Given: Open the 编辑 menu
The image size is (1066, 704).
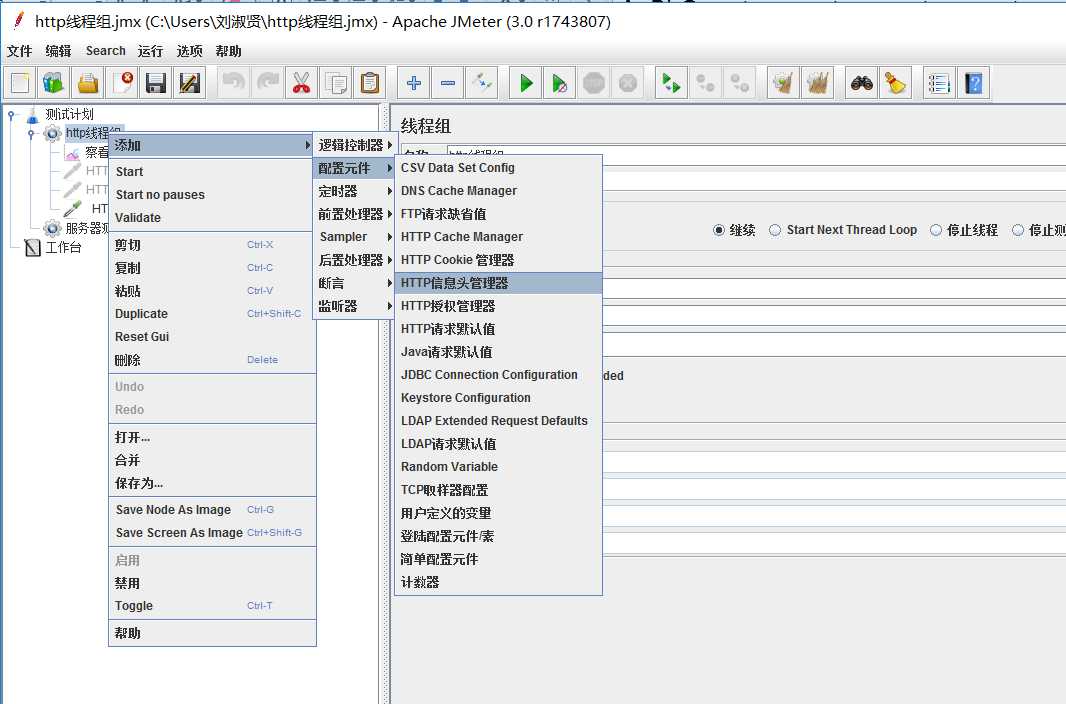Looking at the screenshot, I should 58,51.
